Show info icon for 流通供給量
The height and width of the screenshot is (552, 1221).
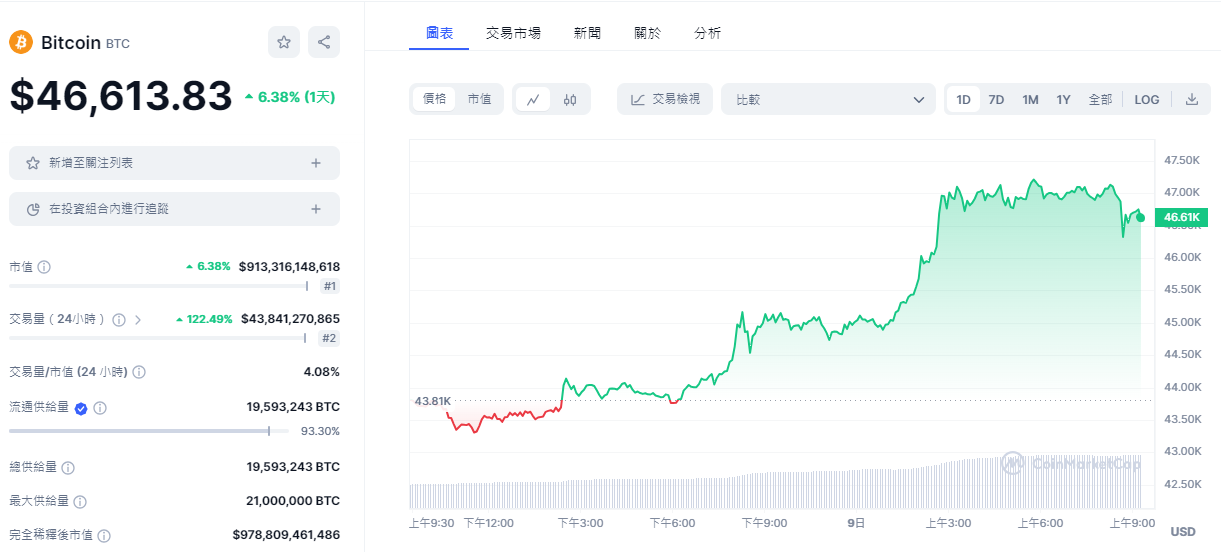click(x=100, y=408)
